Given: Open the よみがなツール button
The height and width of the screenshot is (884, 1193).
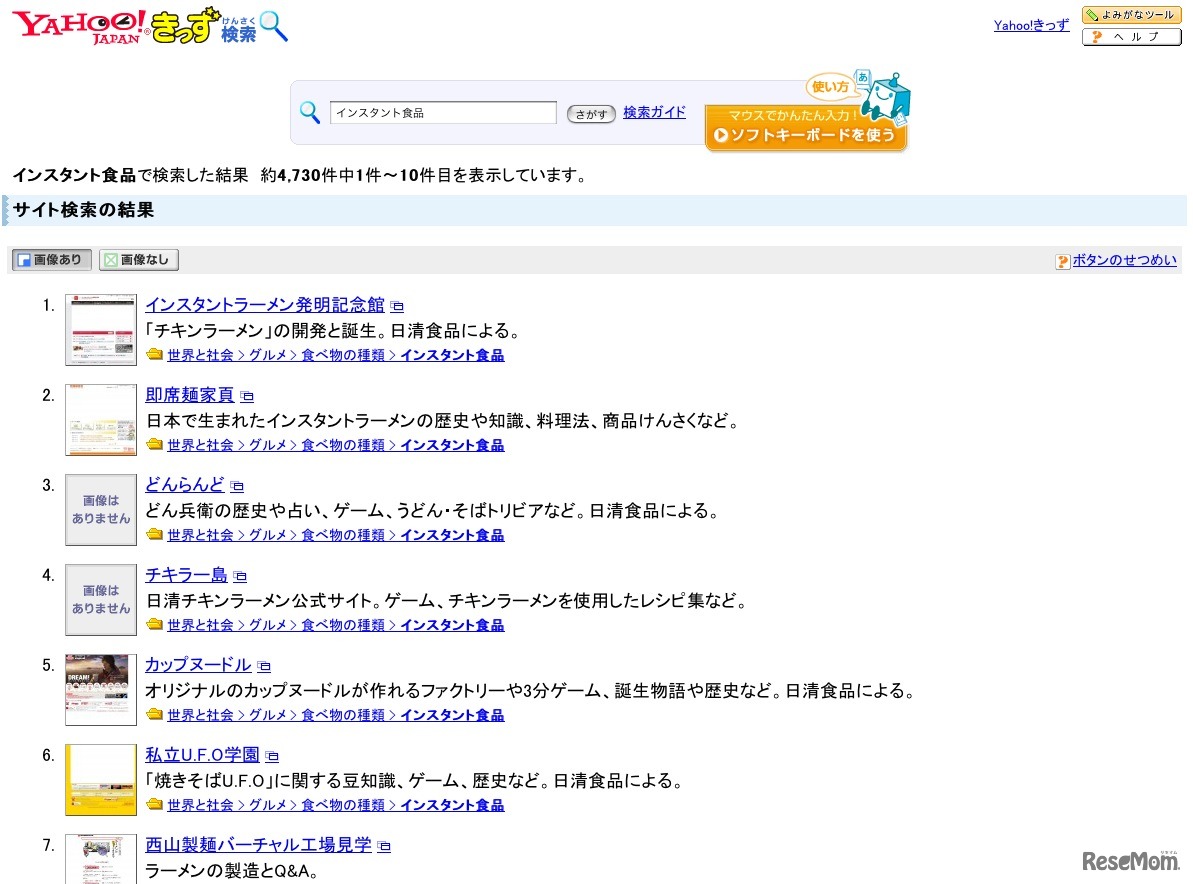Looking at the screenshot, I should [x=1131, y=15].
